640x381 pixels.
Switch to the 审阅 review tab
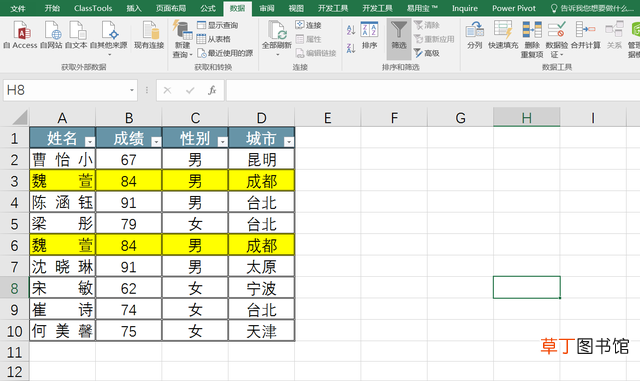267,8
